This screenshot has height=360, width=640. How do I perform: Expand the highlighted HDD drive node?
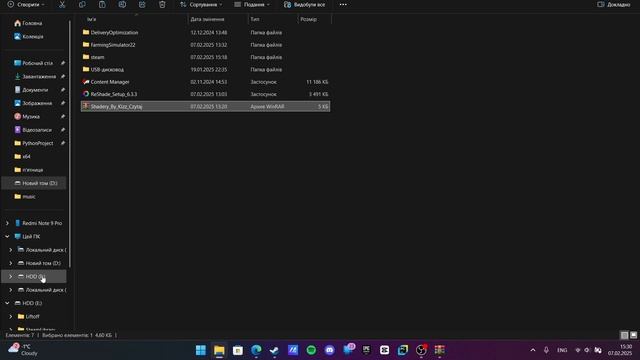click(11, 276)
